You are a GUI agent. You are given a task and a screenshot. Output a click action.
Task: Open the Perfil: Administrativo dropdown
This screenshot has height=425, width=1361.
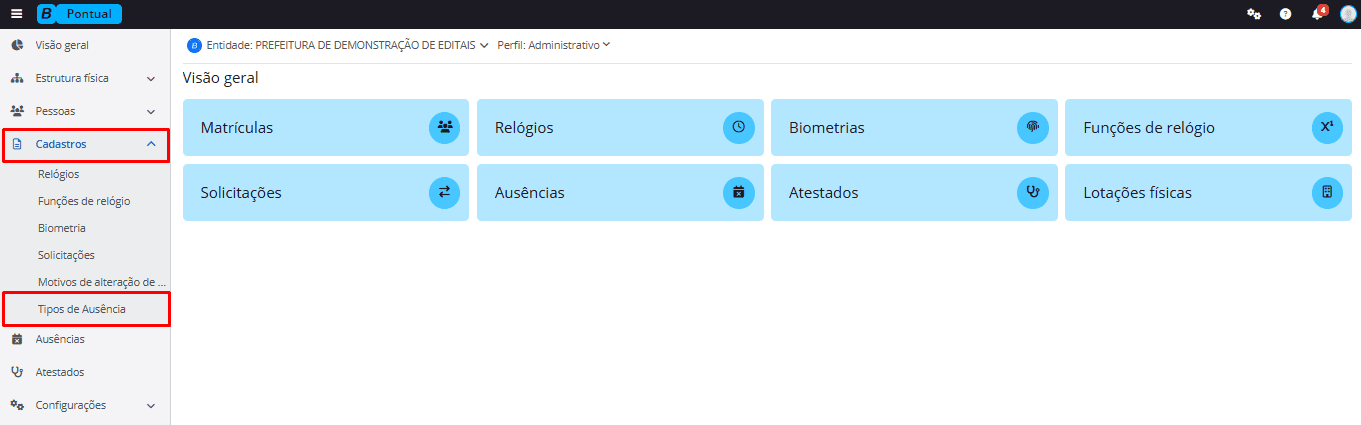[554, 45]
